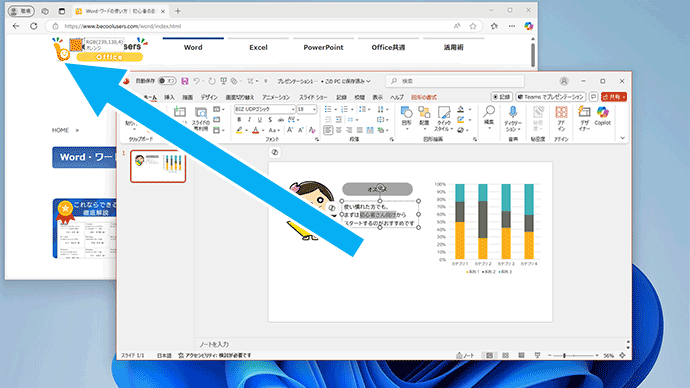690x388 pixels.
Task: Switch to Slide Sorter view in status bar
Action: click(505, 355)
